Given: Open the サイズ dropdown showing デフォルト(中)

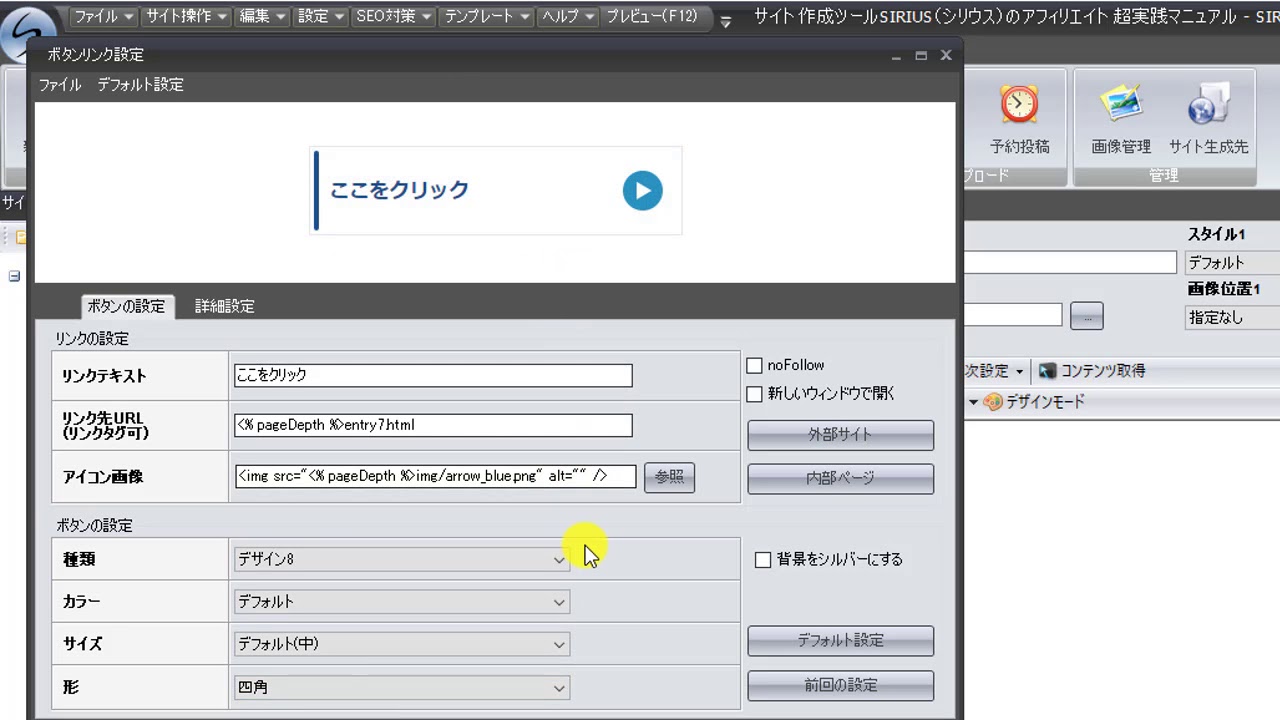Looking at the screenshot, I should (402, 644).
